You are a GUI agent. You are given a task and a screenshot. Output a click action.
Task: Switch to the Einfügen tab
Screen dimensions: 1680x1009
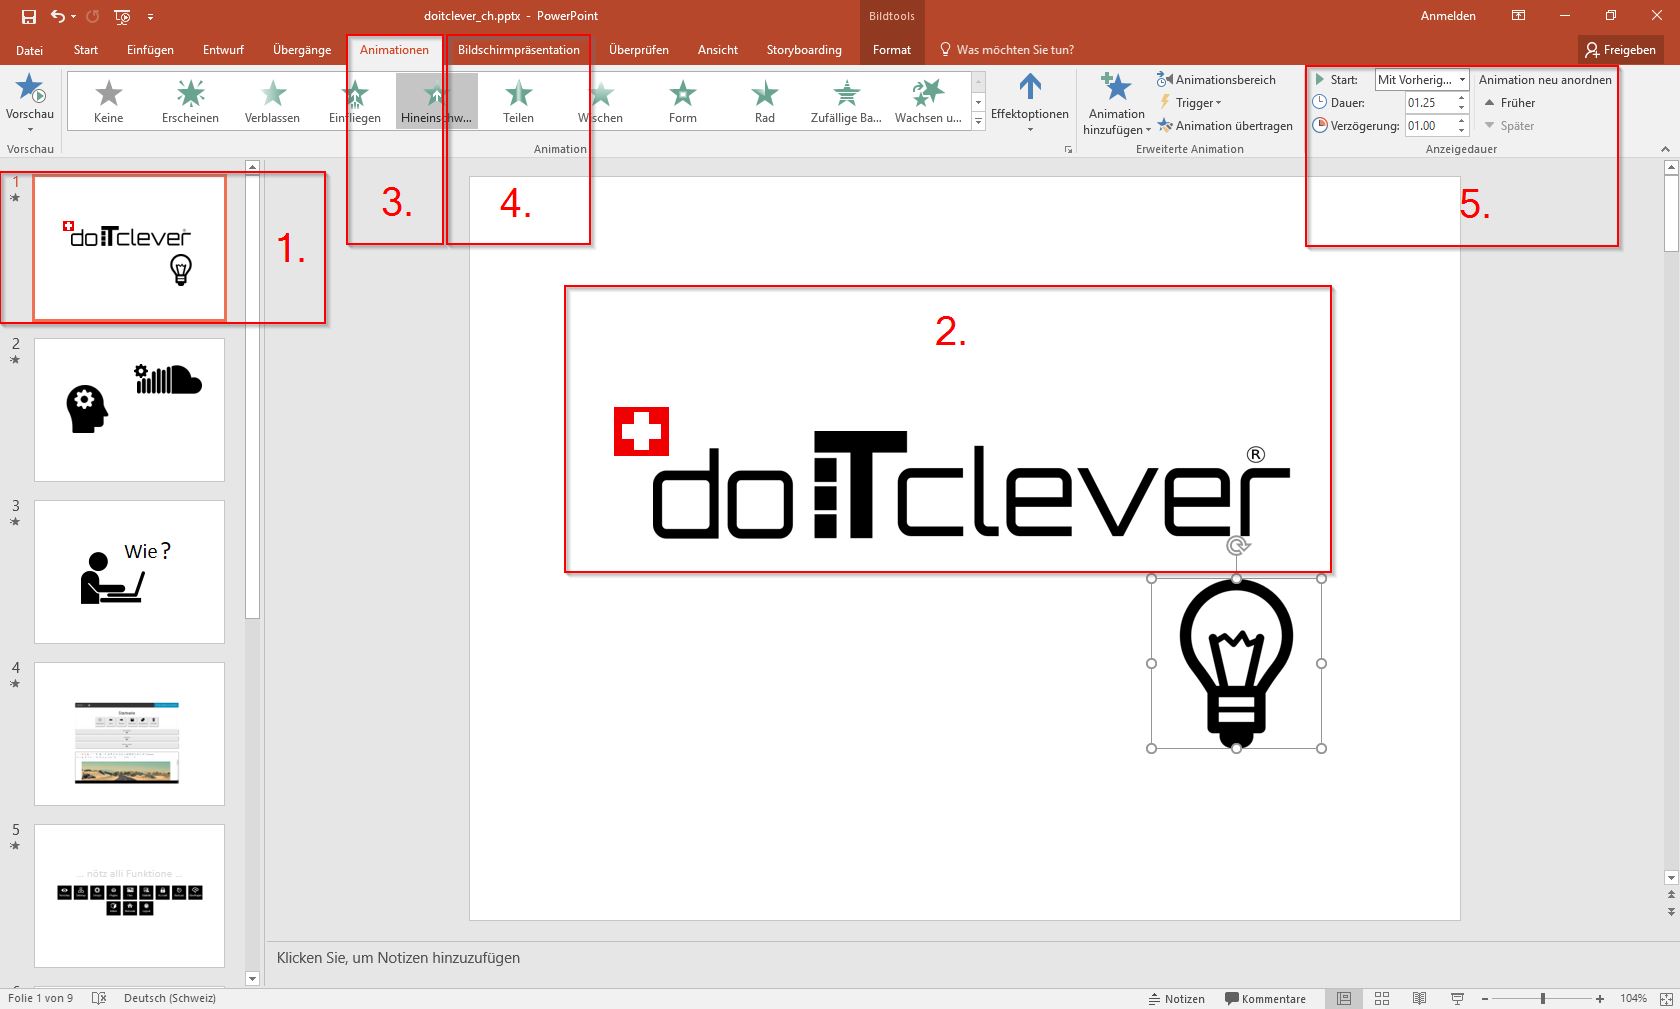tap(150, 50)
